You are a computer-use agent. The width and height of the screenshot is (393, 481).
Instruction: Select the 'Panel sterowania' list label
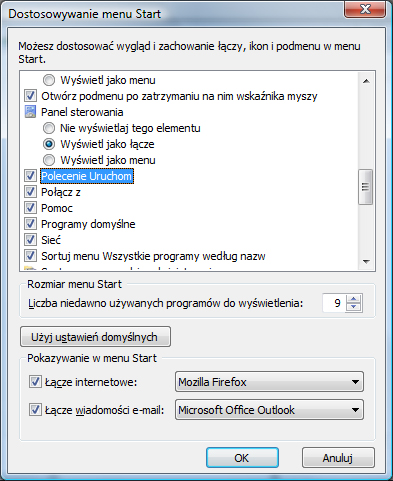tap(82, 112)
